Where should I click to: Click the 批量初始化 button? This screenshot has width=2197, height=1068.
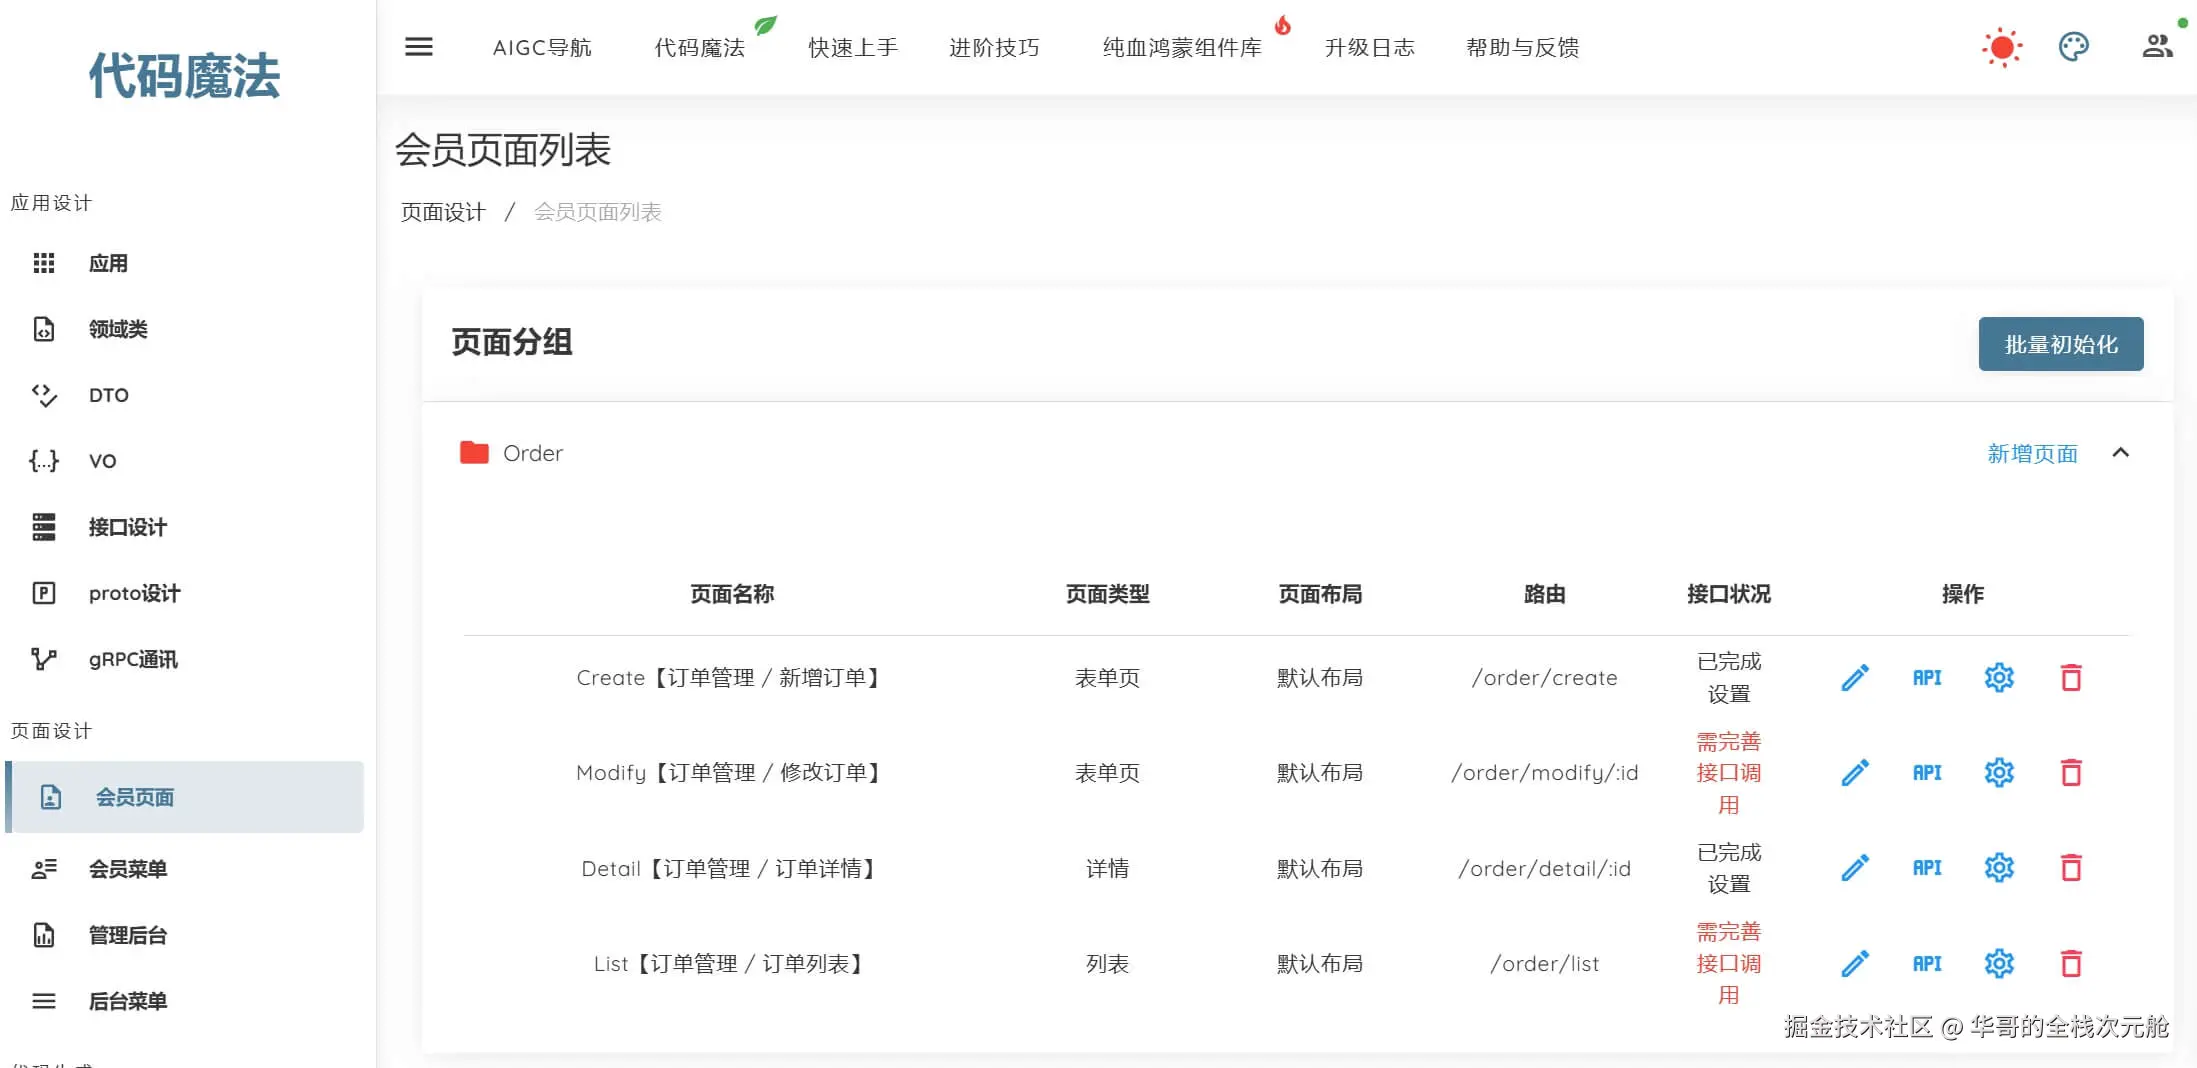coord(2061,344)
